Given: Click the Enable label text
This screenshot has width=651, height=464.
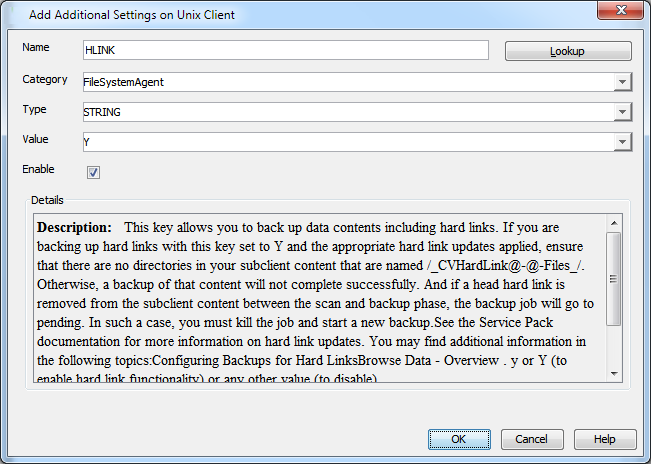Looking at the screenshot, I should pos(38,170).
